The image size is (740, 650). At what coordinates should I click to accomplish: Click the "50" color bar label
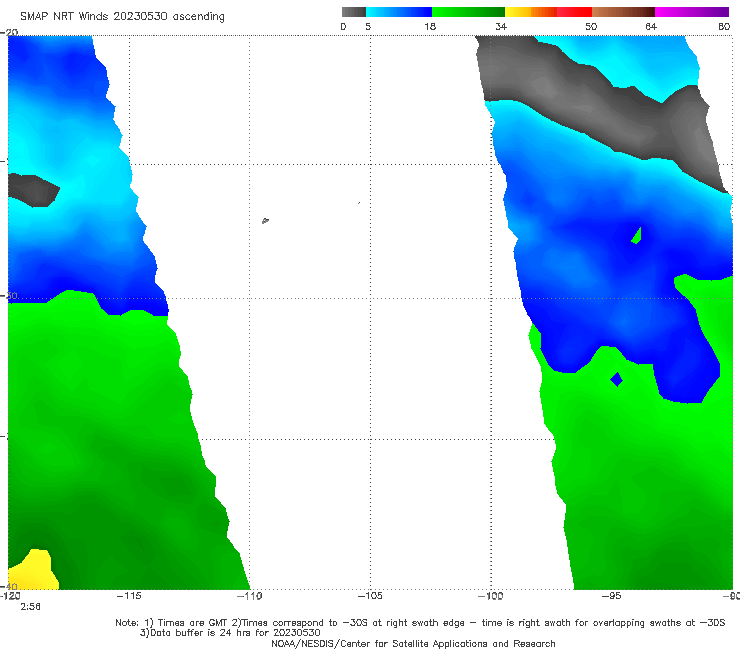tap(591, 26)
